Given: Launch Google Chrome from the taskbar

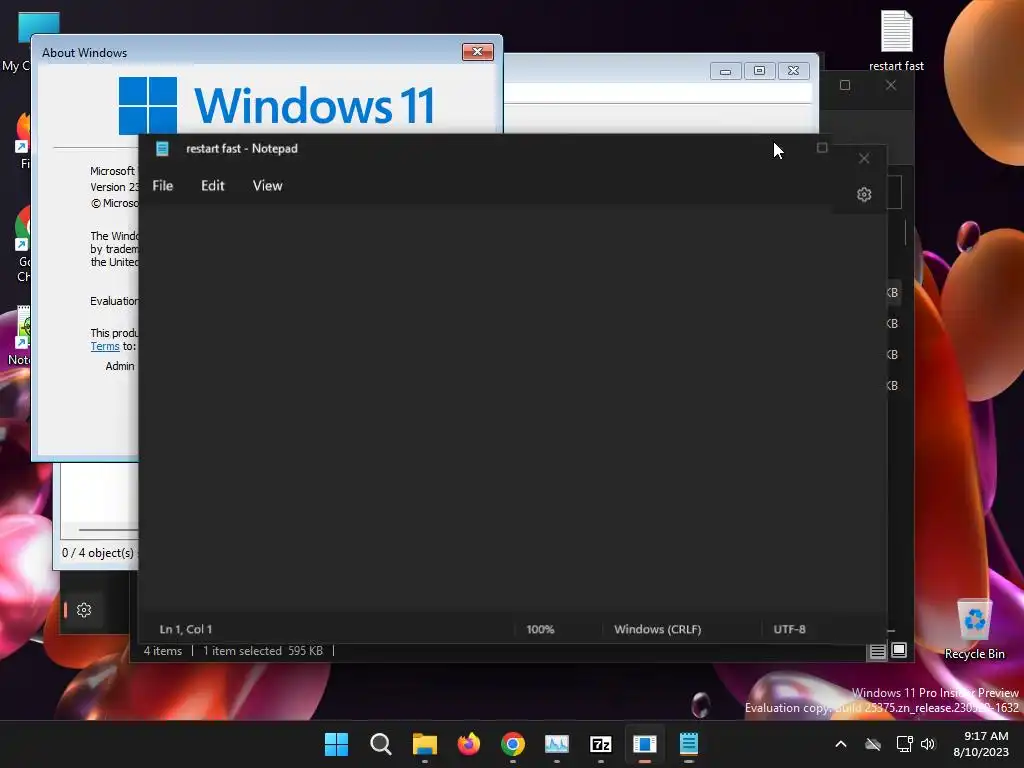Looking at the screenshot, I should (513, 744).
